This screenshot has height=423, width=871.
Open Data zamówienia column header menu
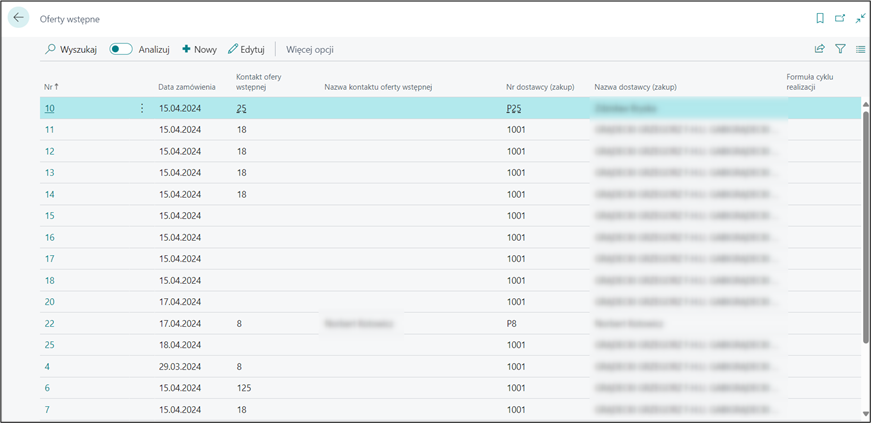pos(187,87)
